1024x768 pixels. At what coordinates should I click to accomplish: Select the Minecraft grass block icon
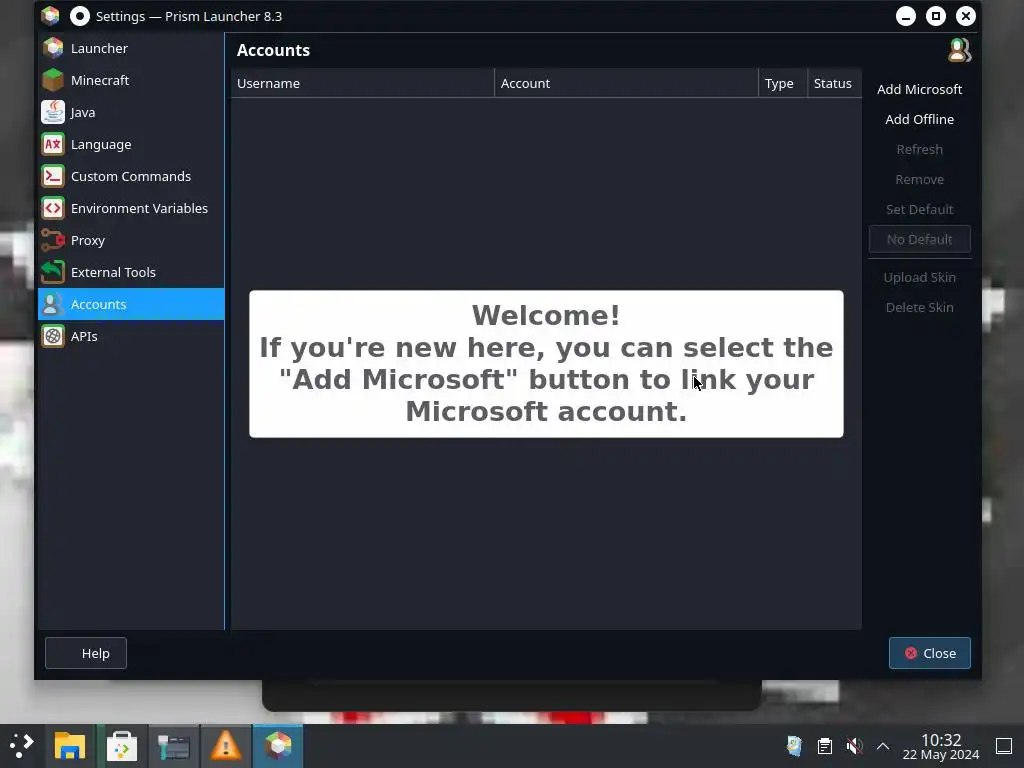pyautogui.click(x=53, y=80)
